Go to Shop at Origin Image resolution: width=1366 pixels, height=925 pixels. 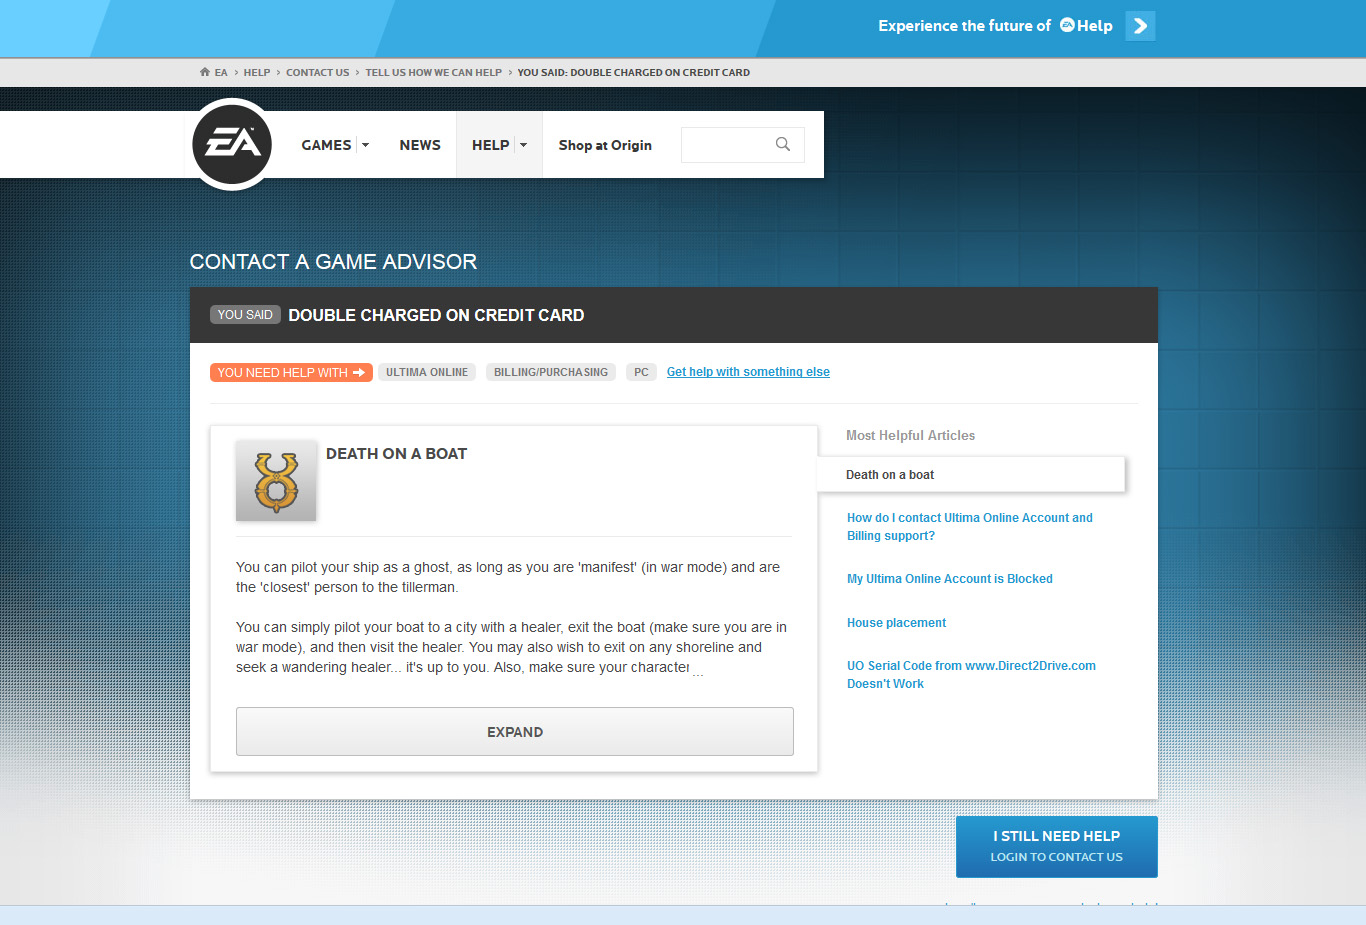pyautogui.click(x=605, y=145)
